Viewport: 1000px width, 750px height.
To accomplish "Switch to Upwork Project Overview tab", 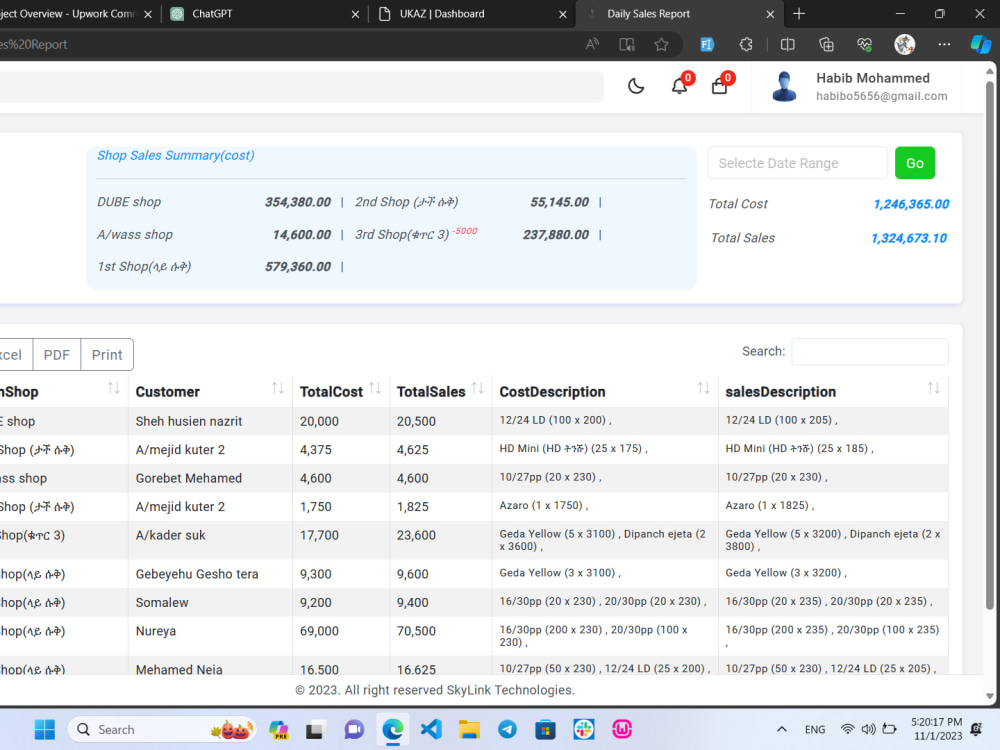I will tap(78, 14).
